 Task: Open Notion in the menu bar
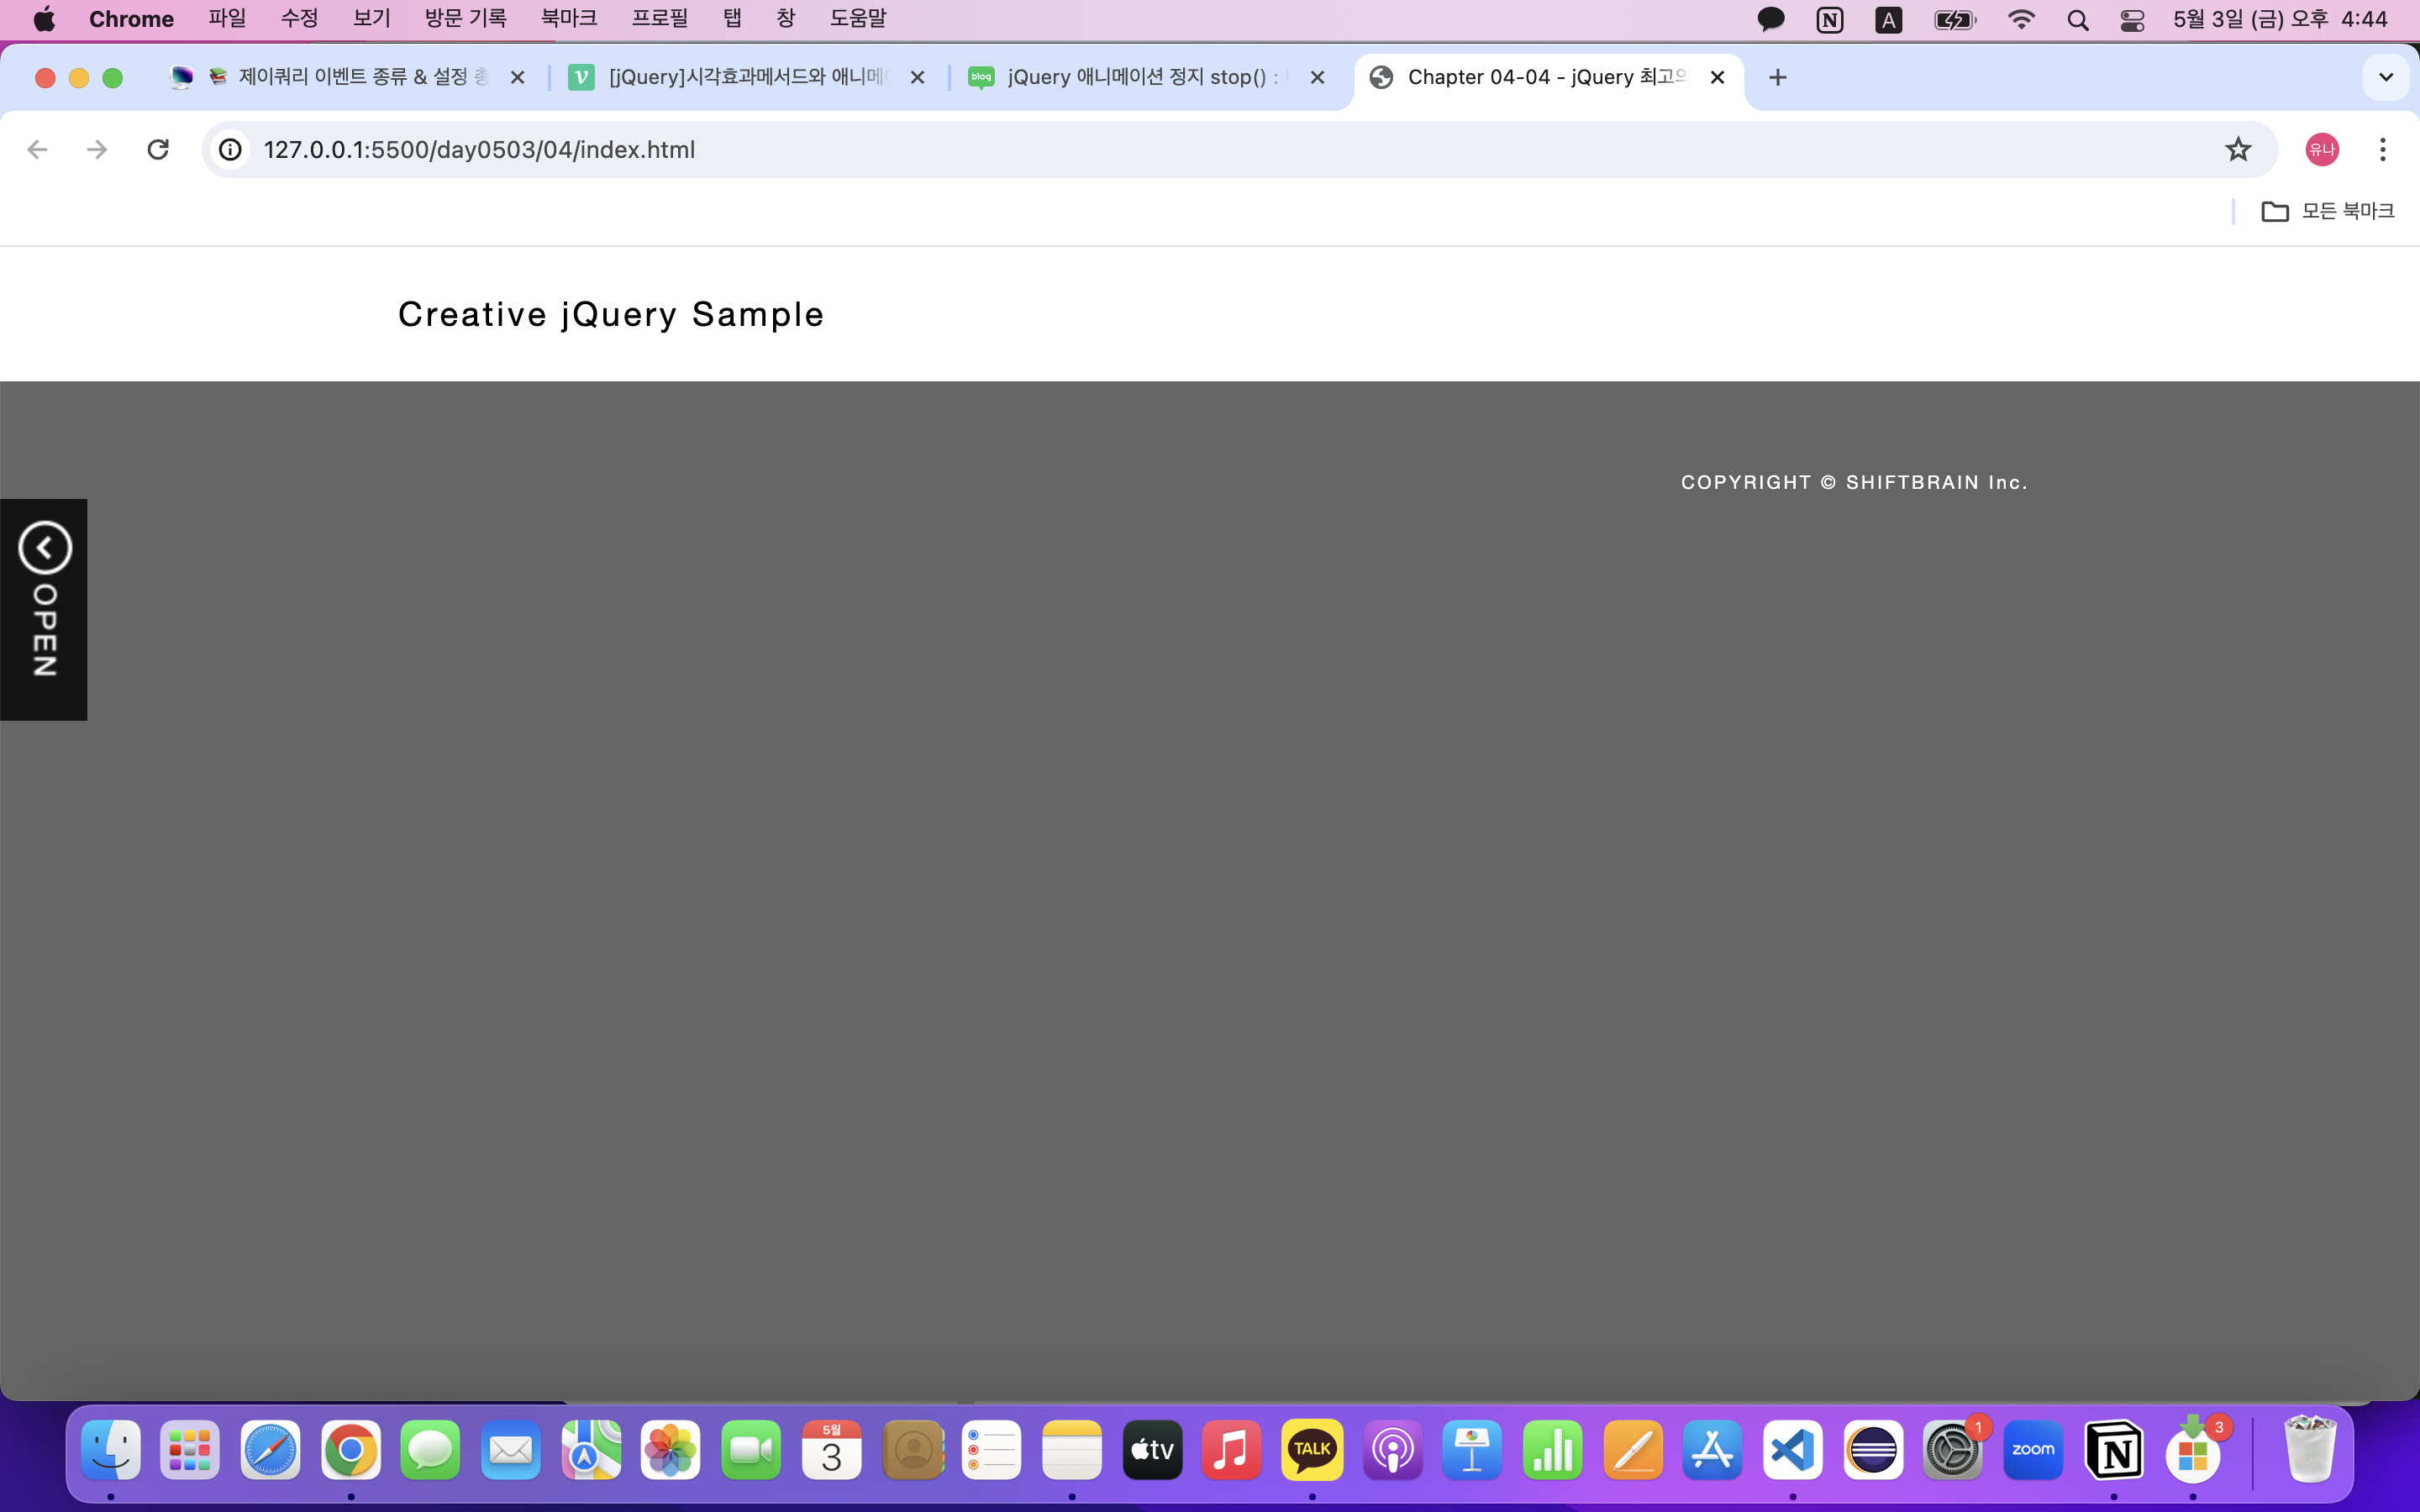[x=1829, y=20]
